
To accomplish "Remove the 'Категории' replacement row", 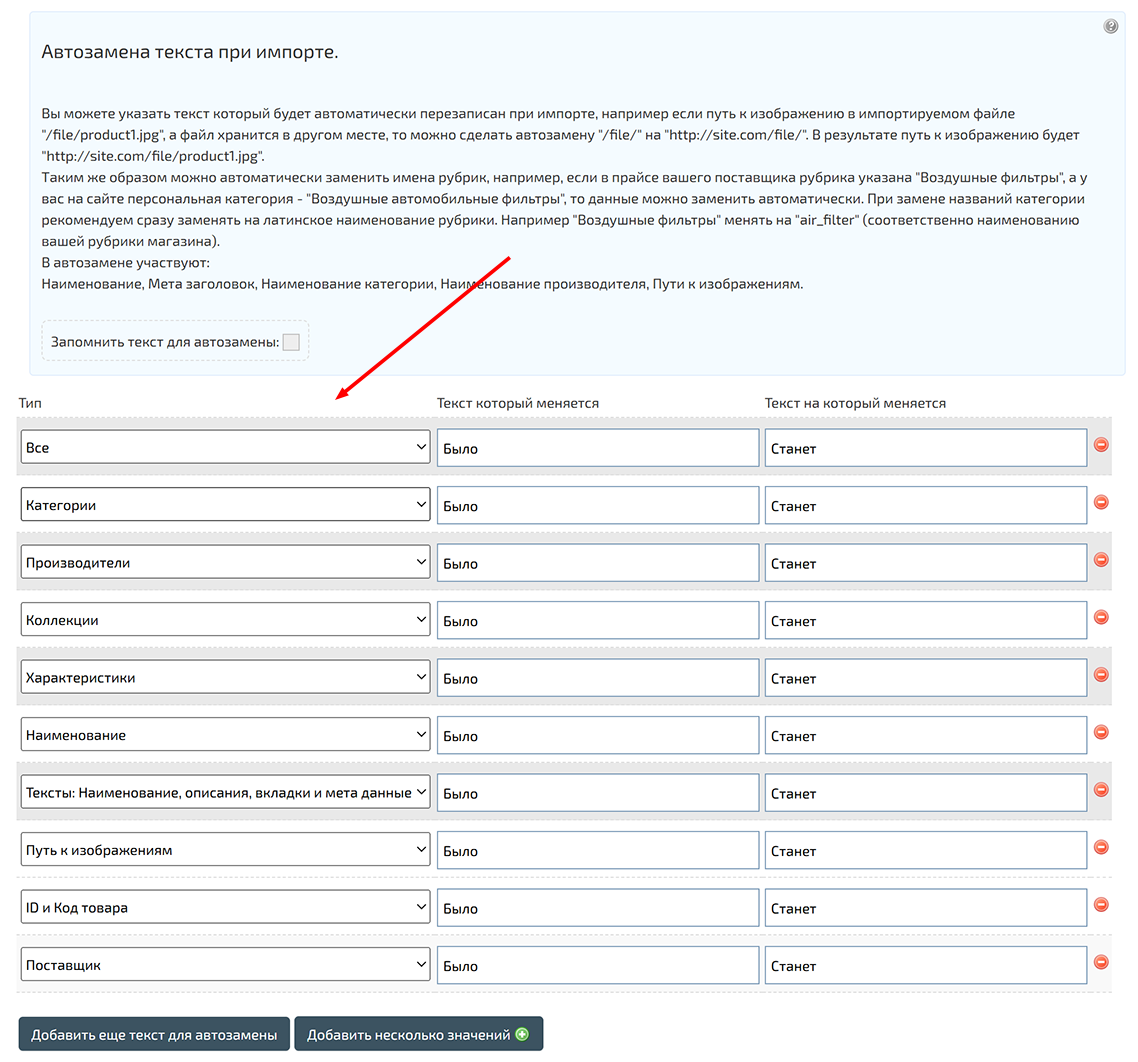I will pyautogui.click(x=1100, y=505).
